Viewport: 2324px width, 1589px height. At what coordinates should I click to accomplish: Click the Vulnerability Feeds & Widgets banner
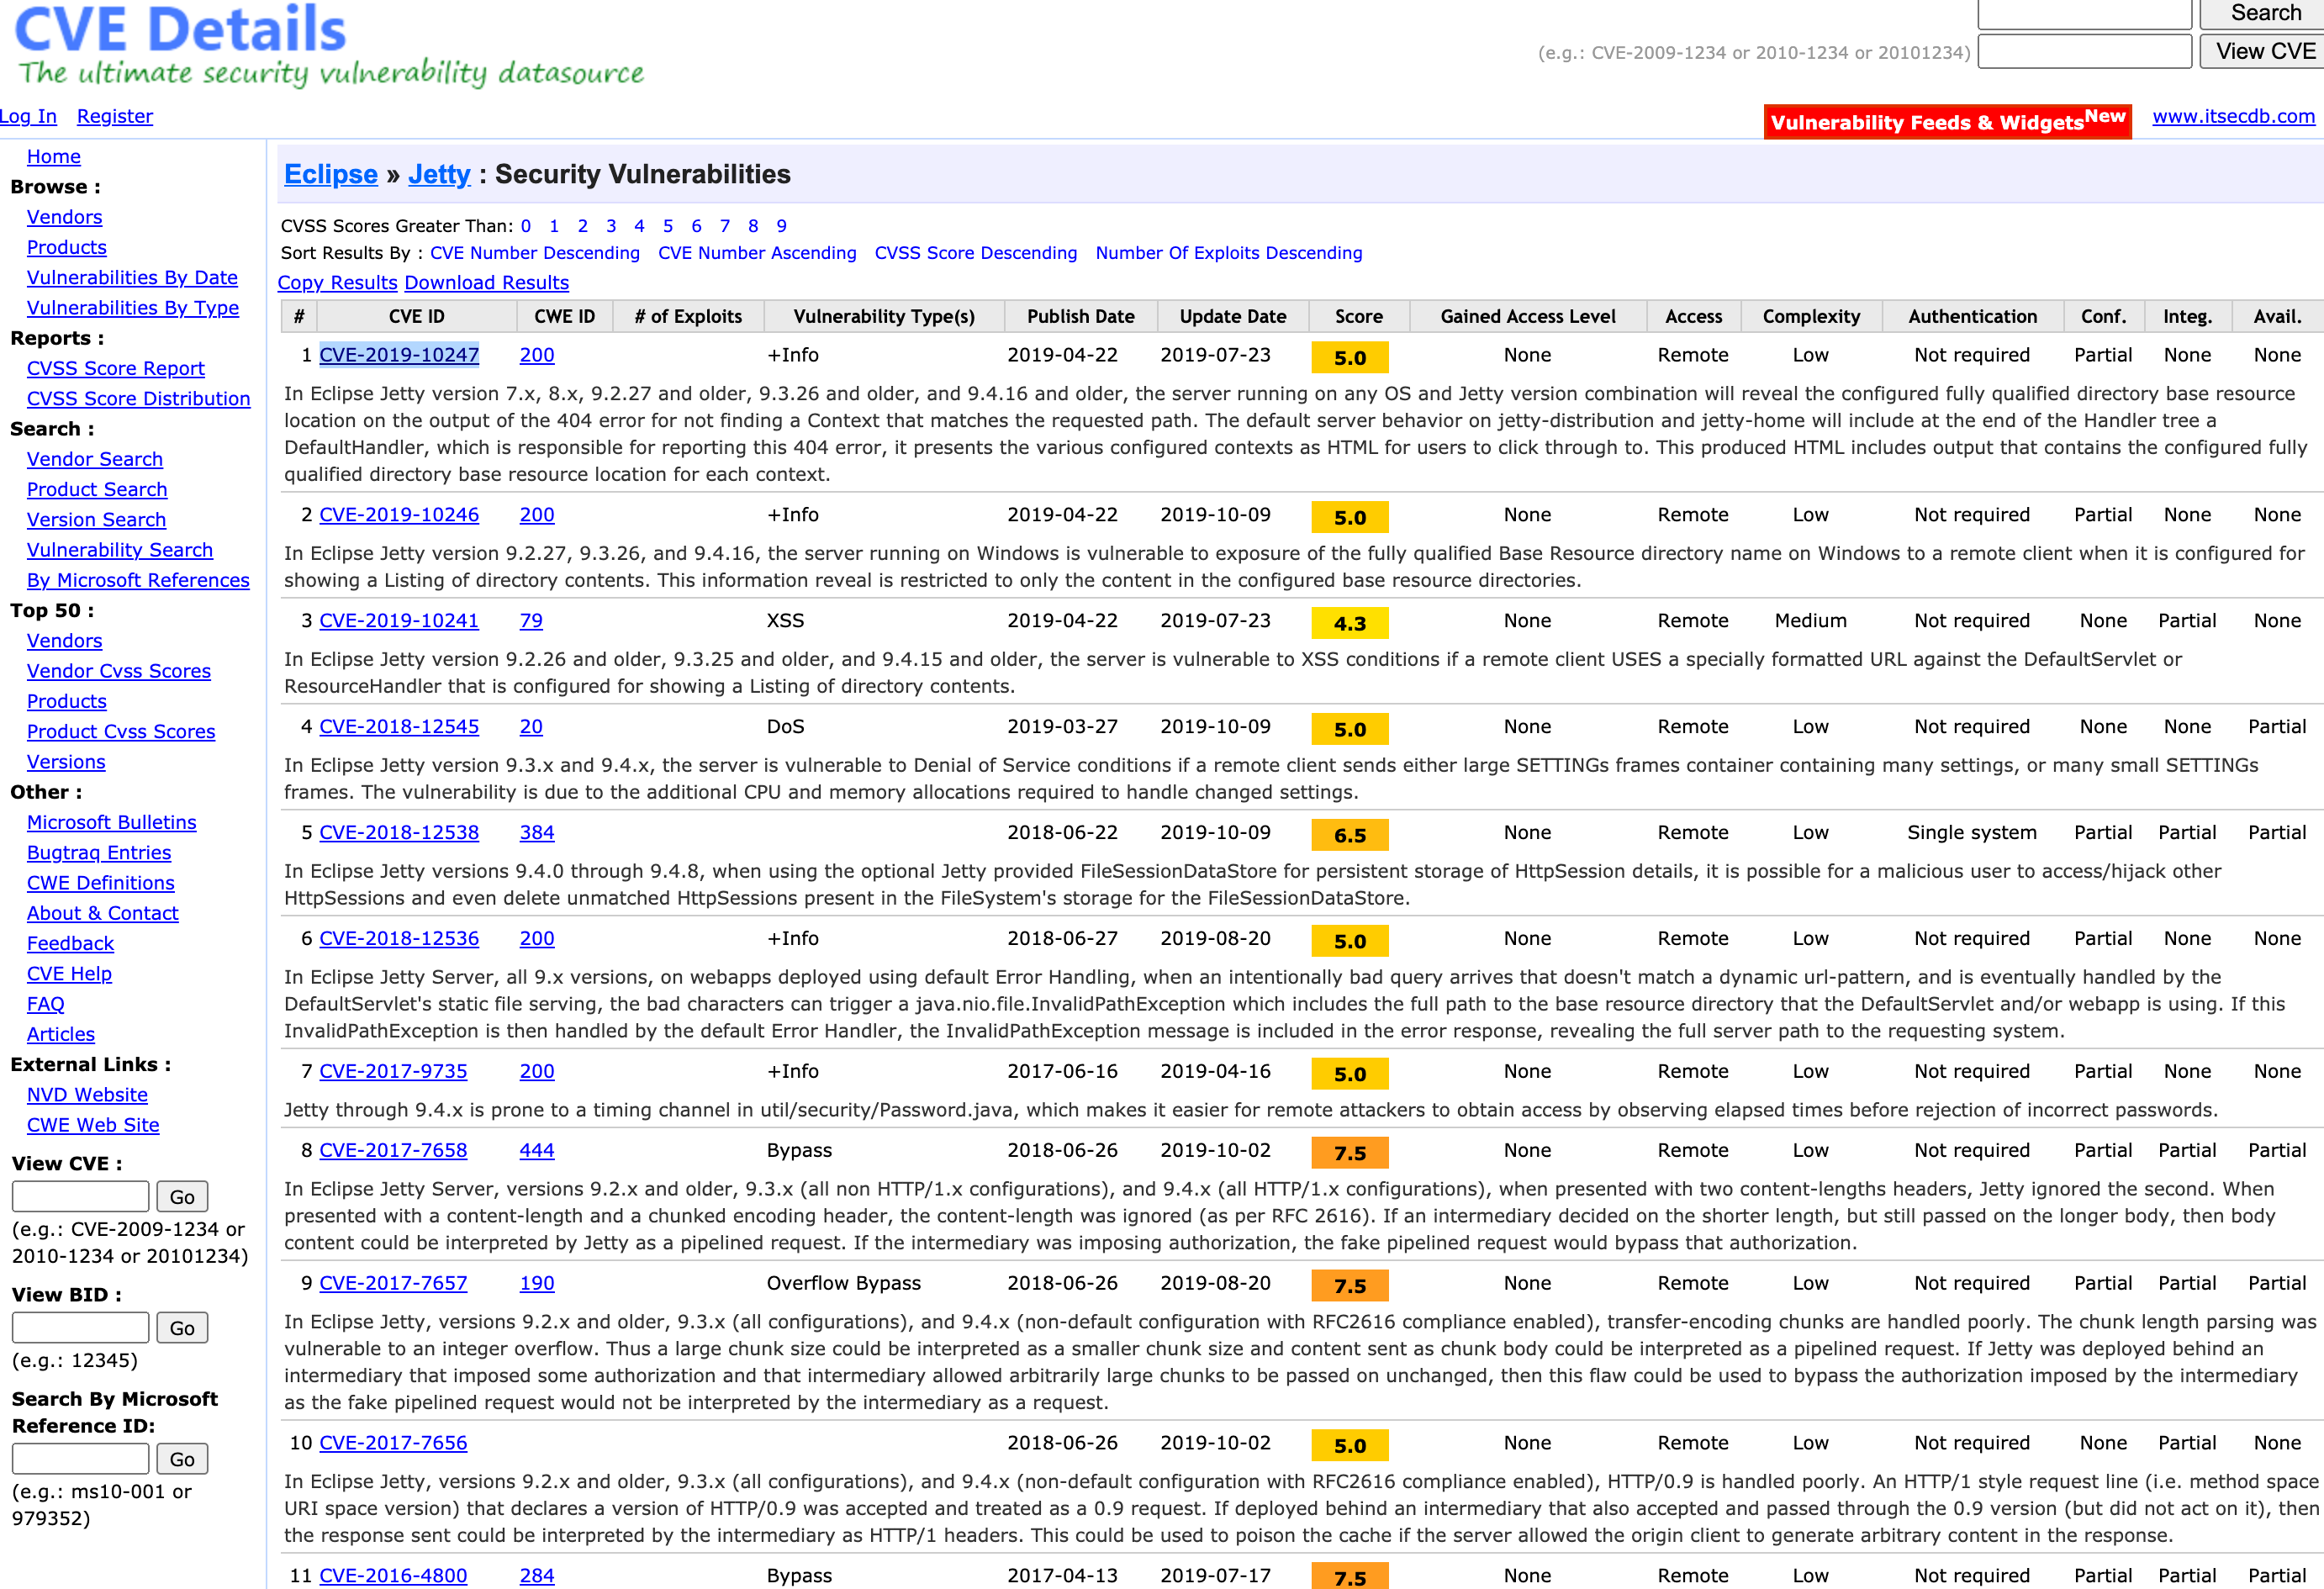(1947, 121)
